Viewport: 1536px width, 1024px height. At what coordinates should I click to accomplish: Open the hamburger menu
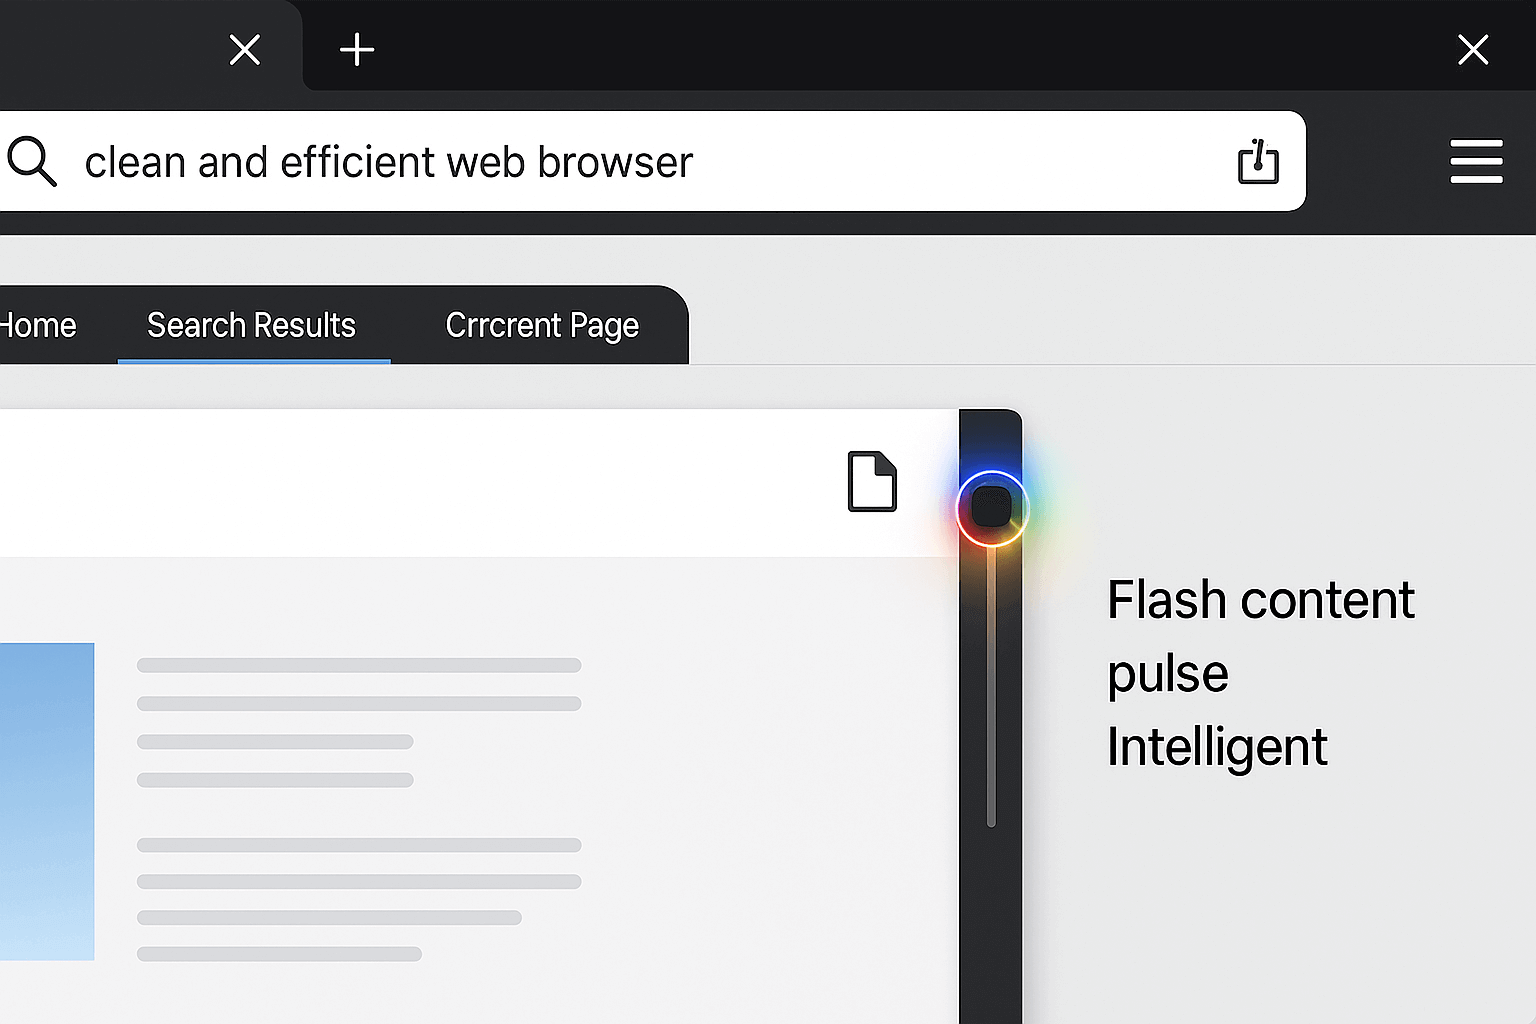click(x=1476, y=162)
